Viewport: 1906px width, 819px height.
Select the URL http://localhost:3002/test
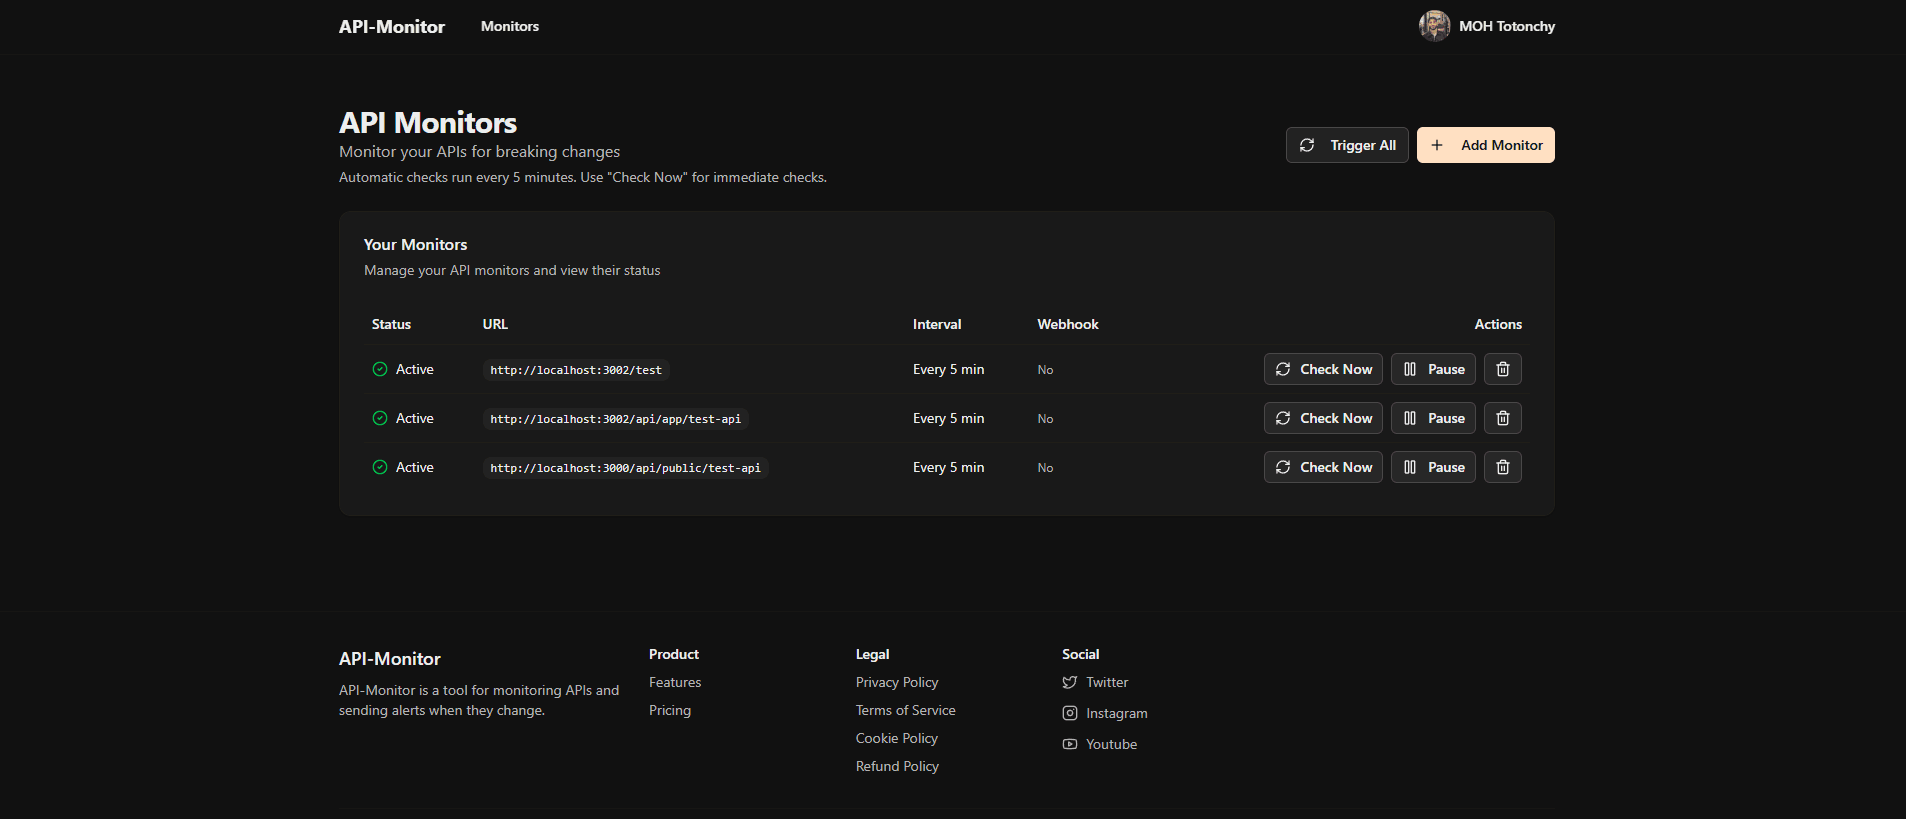pyautogui.click(x=576, y=370)
